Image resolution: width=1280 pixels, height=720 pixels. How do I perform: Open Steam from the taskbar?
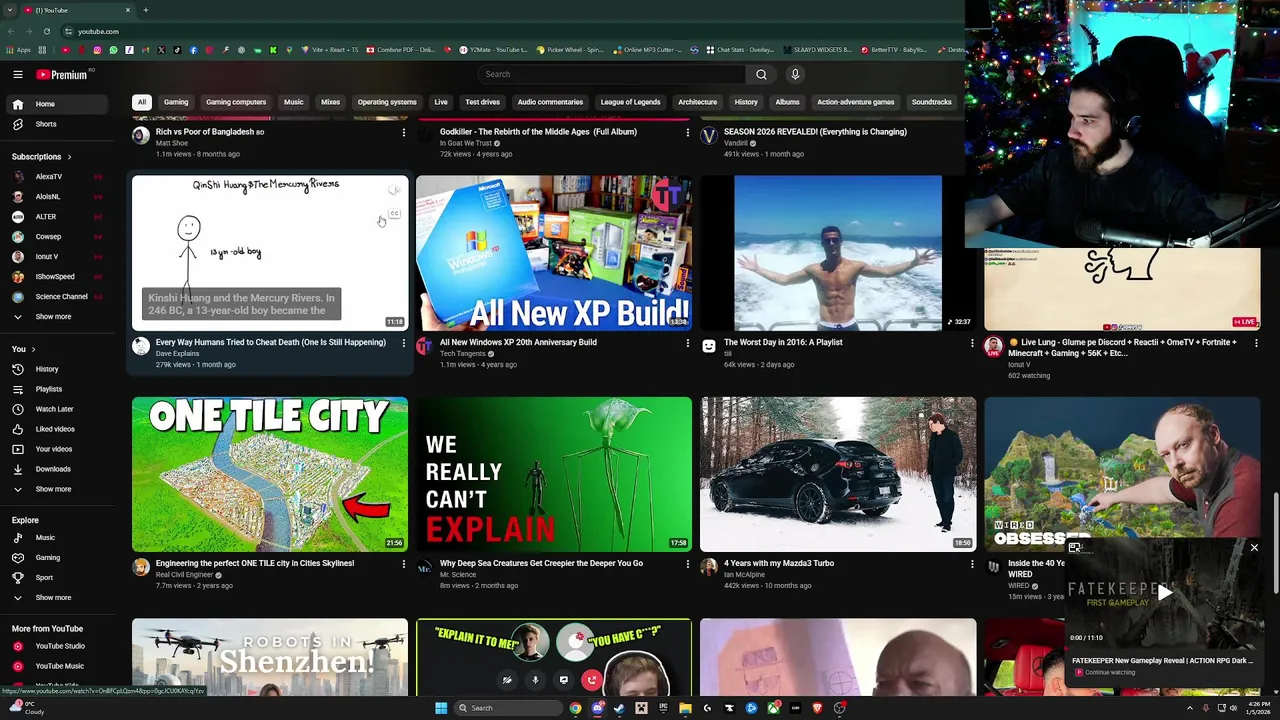[x=619, y=708]
